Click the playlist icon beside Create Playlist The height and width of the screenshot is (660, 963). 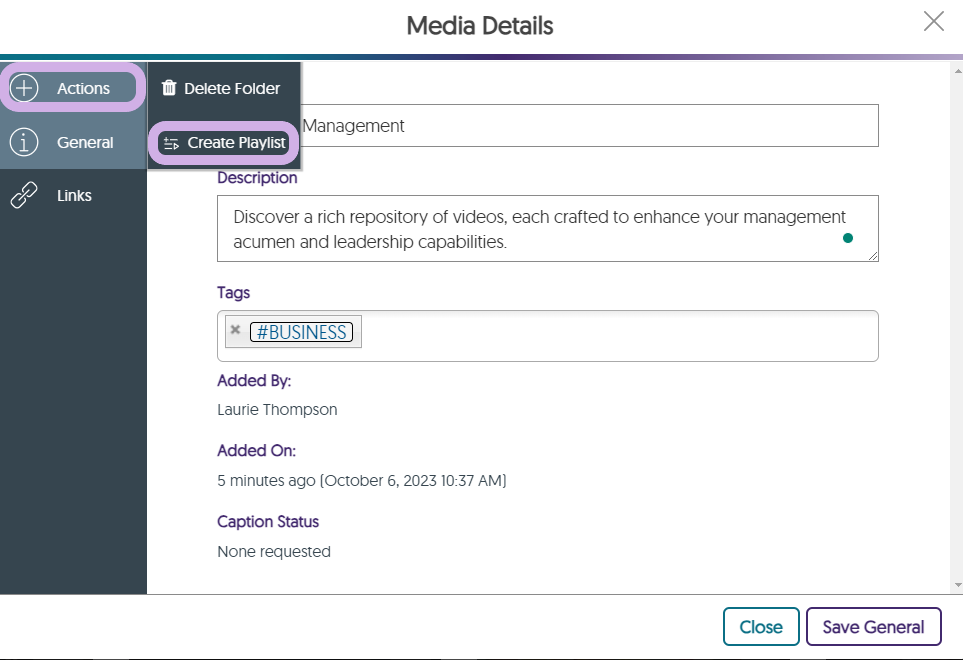tap(171, 143)
